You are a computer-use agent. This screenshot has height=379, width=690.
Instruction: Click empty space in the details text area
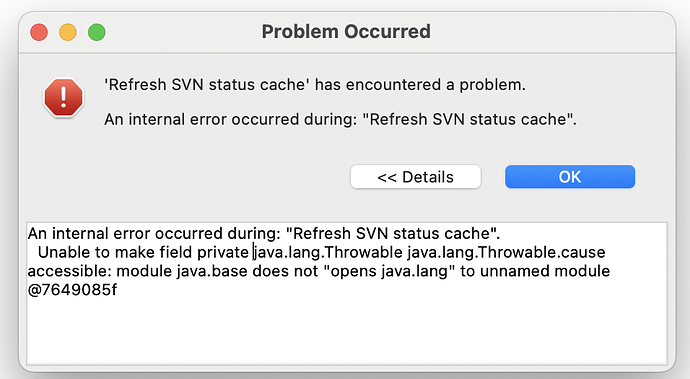[347, 330]
